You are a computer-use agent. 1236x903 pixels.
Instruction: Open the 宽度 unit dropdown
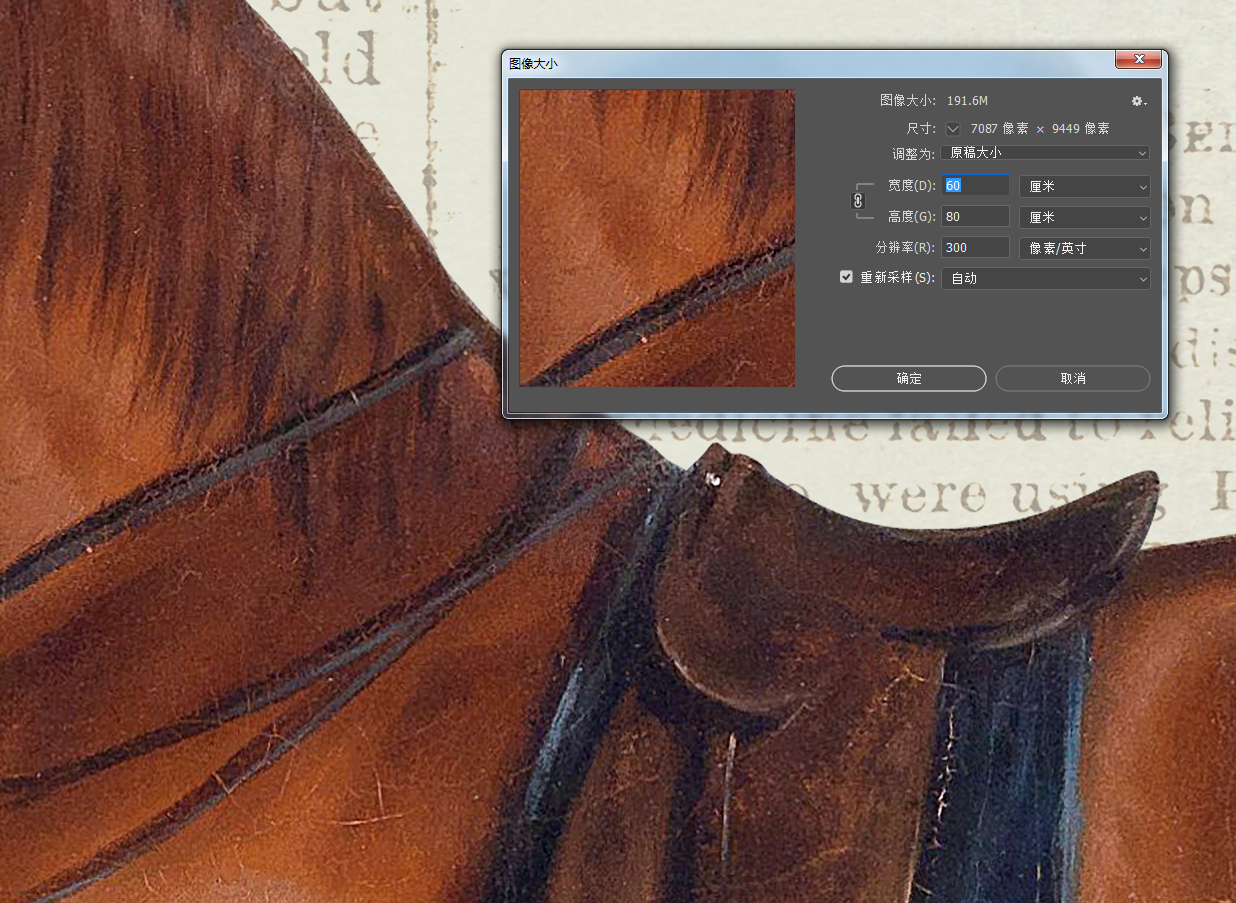coord(1084,186)
